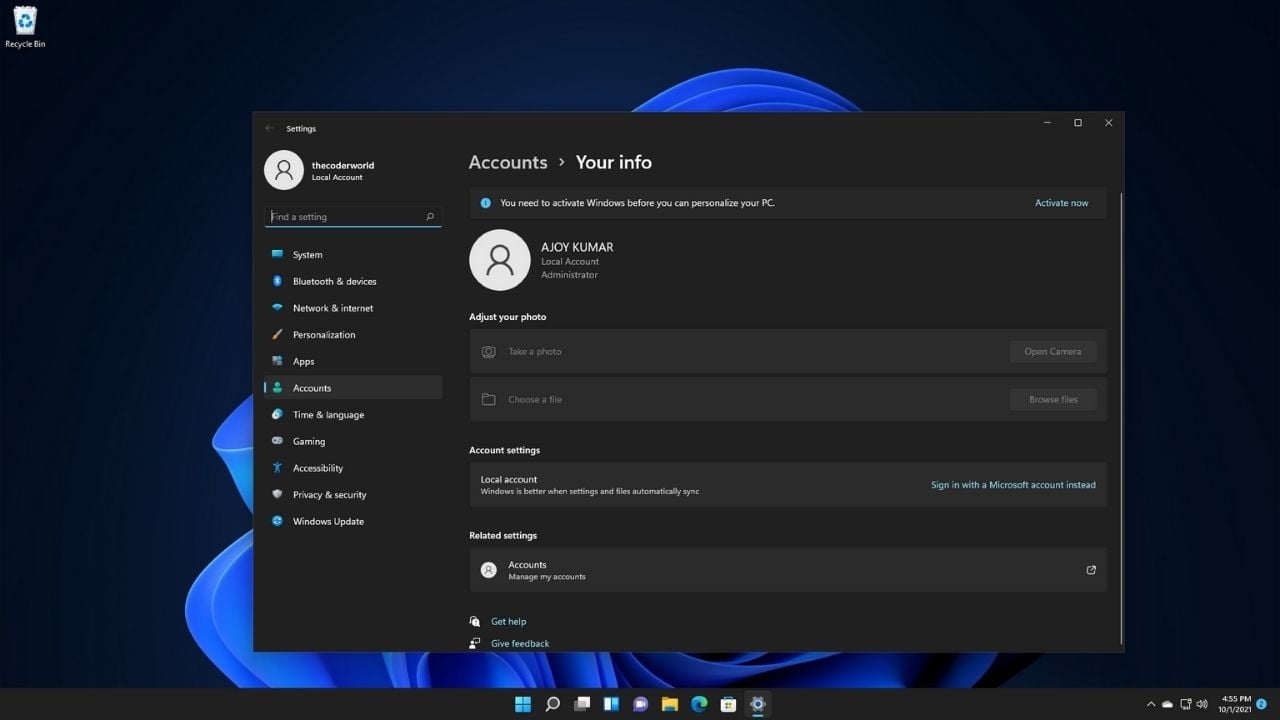Click Settings gear icon in taskbar
The image size is (1280, 720).
[x=758, y=704]
